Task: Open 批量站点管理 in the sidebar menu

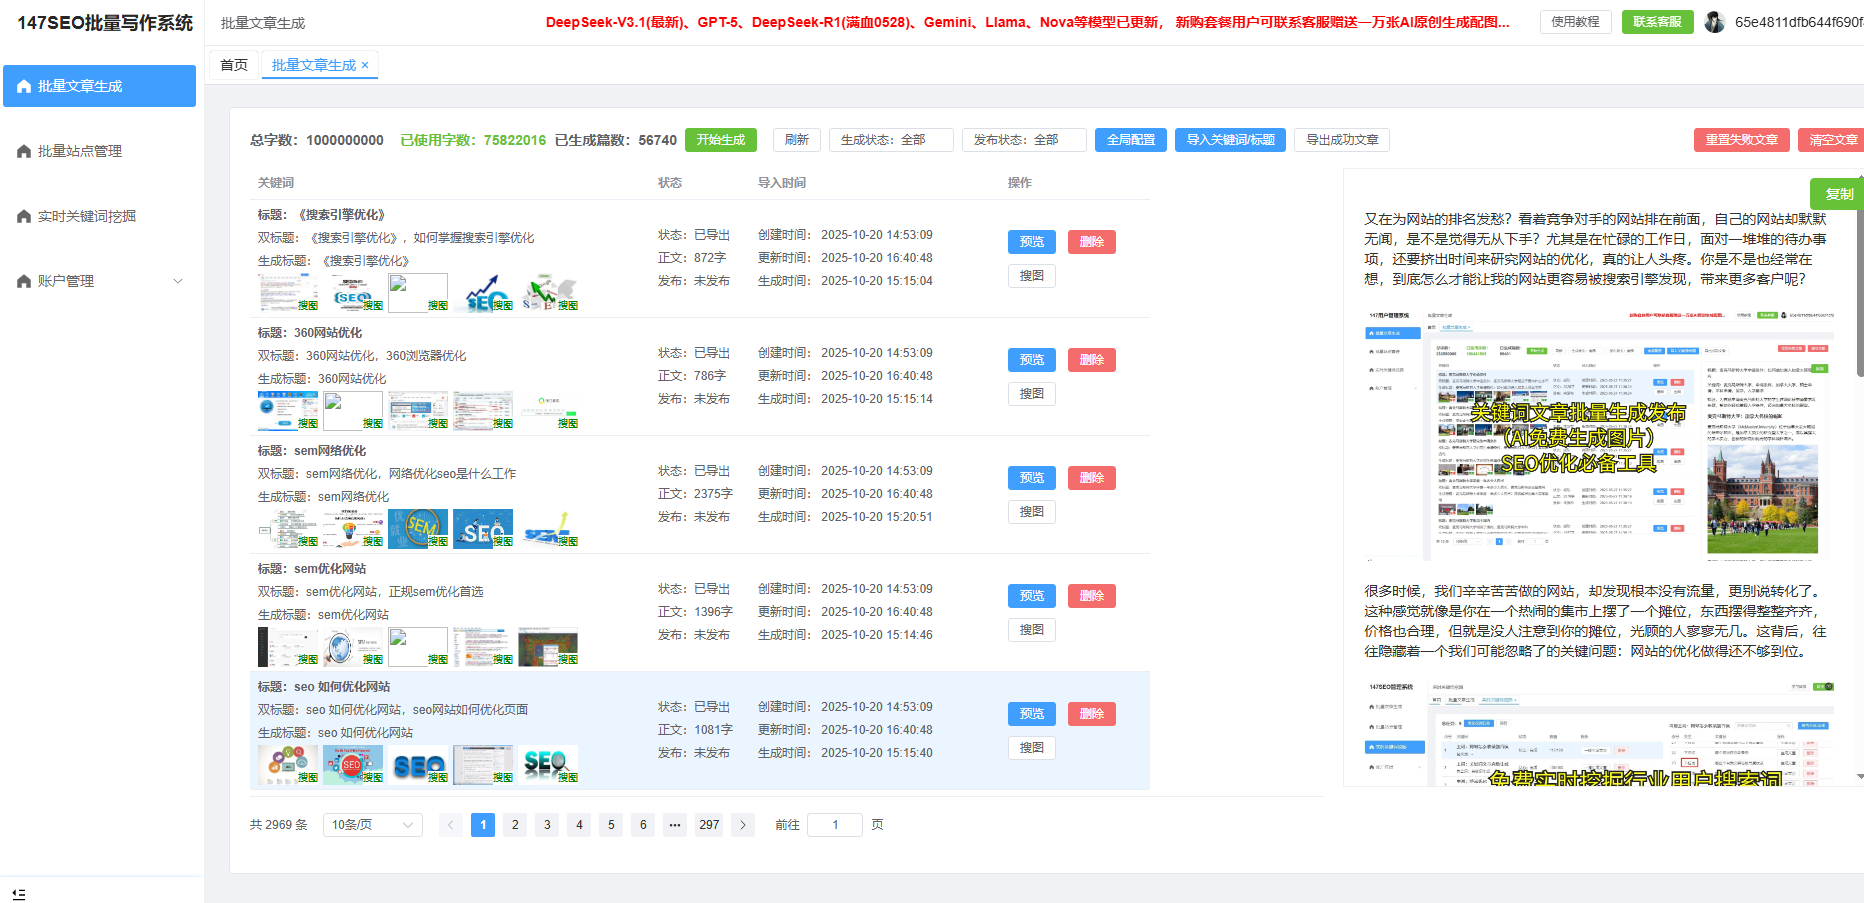Action: 80,152
